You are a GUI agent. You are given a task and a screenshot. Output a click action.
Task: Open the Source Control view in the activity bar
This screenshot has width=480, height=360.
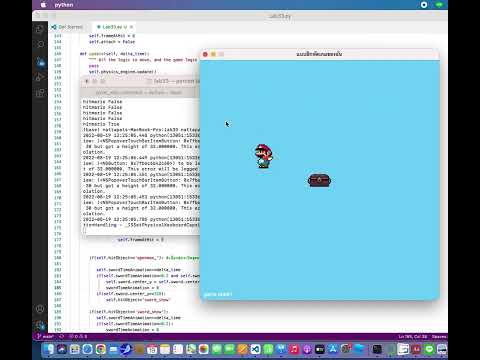(40, 62)
